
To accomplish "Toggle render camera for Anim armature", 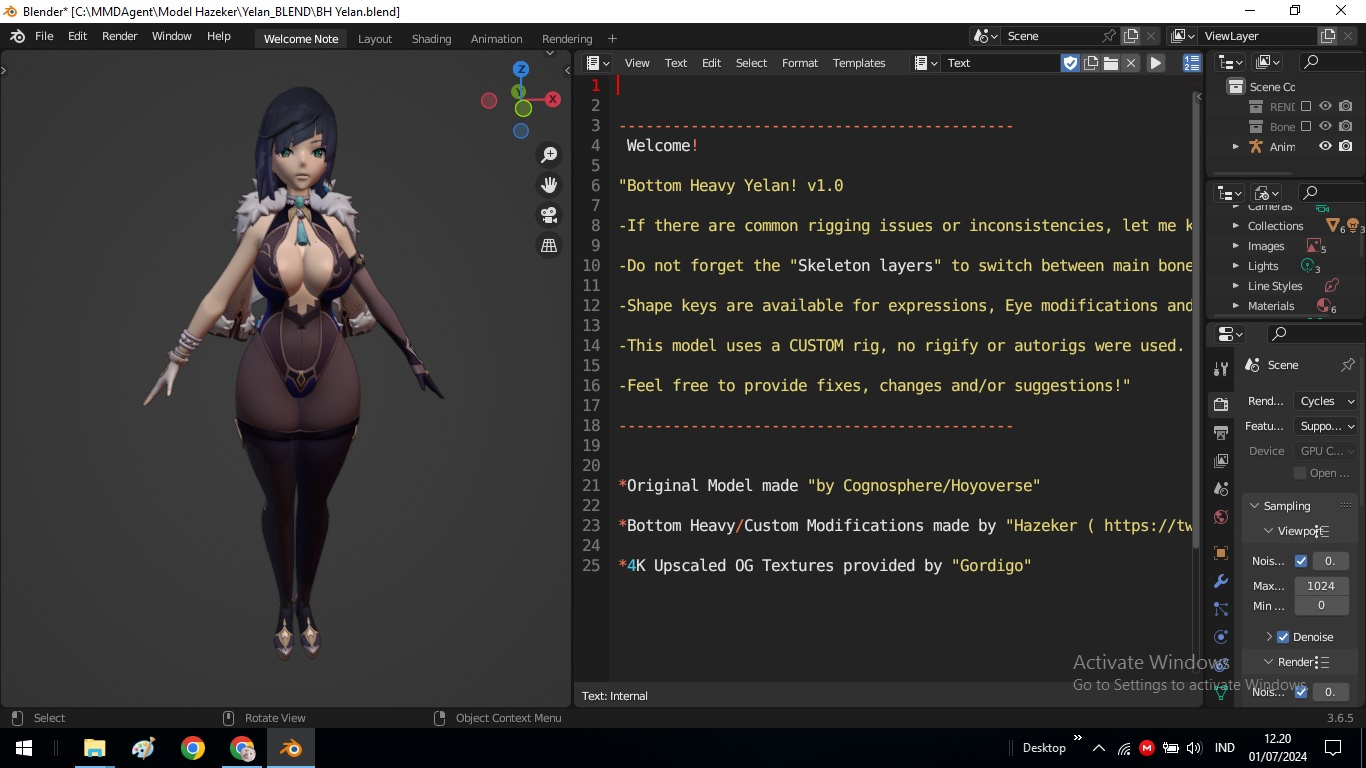I will coord(1346,146).
